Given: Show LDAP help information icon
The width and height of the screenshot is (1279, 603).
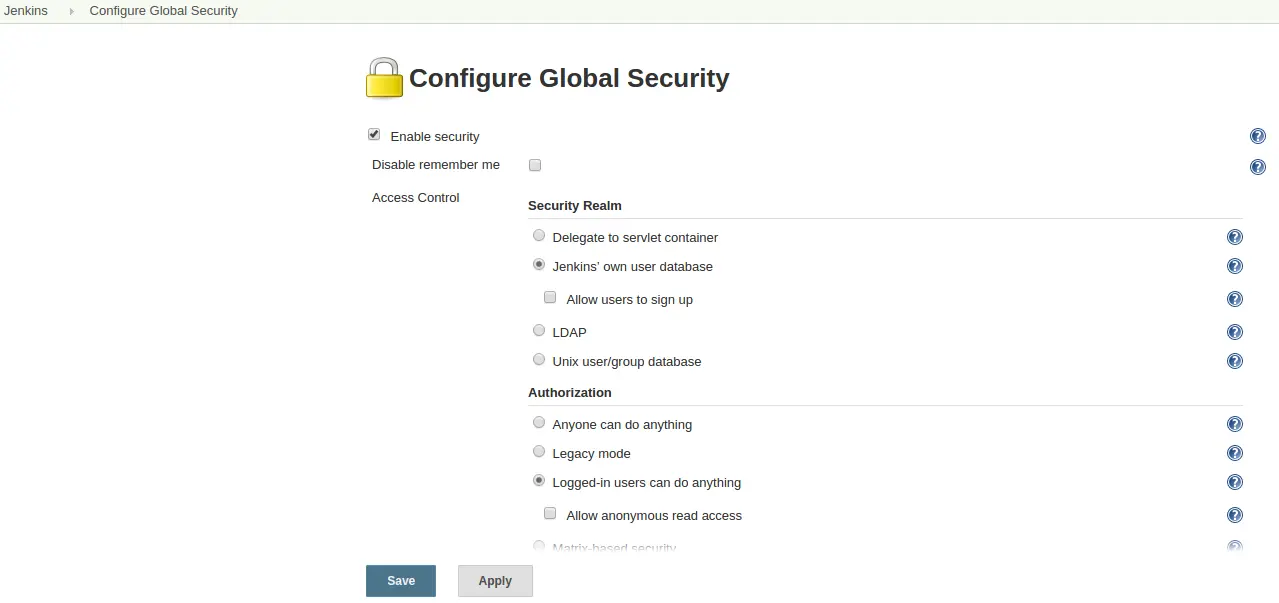Looking at the screenshot, I should click(x=1234, y=332).
